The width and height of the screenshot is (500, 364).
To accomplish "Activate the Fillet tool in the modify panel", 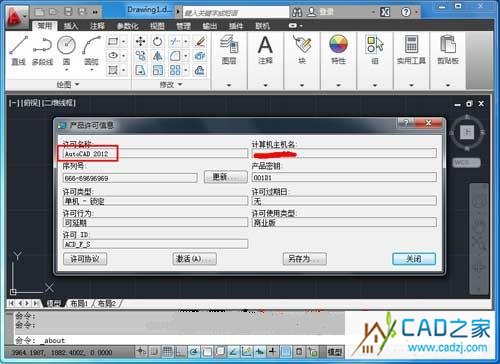I will click(175, 56).
